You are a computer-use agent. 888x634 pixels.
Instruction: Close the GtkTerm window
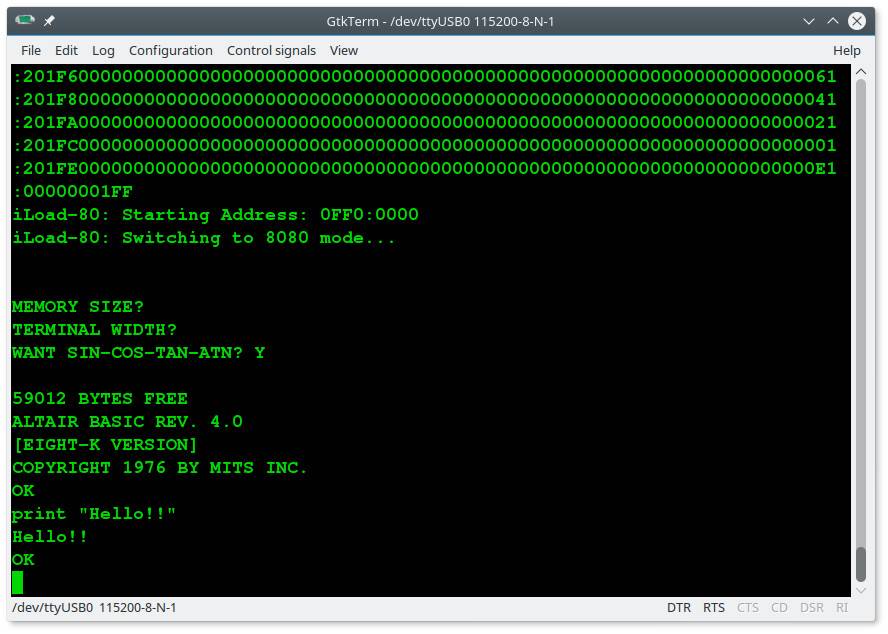tap(857, 22)
